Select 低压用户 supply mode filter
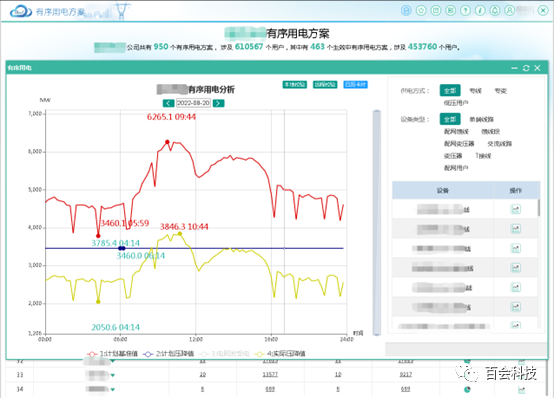Screen dimensions: 554x398 [456, 103]
